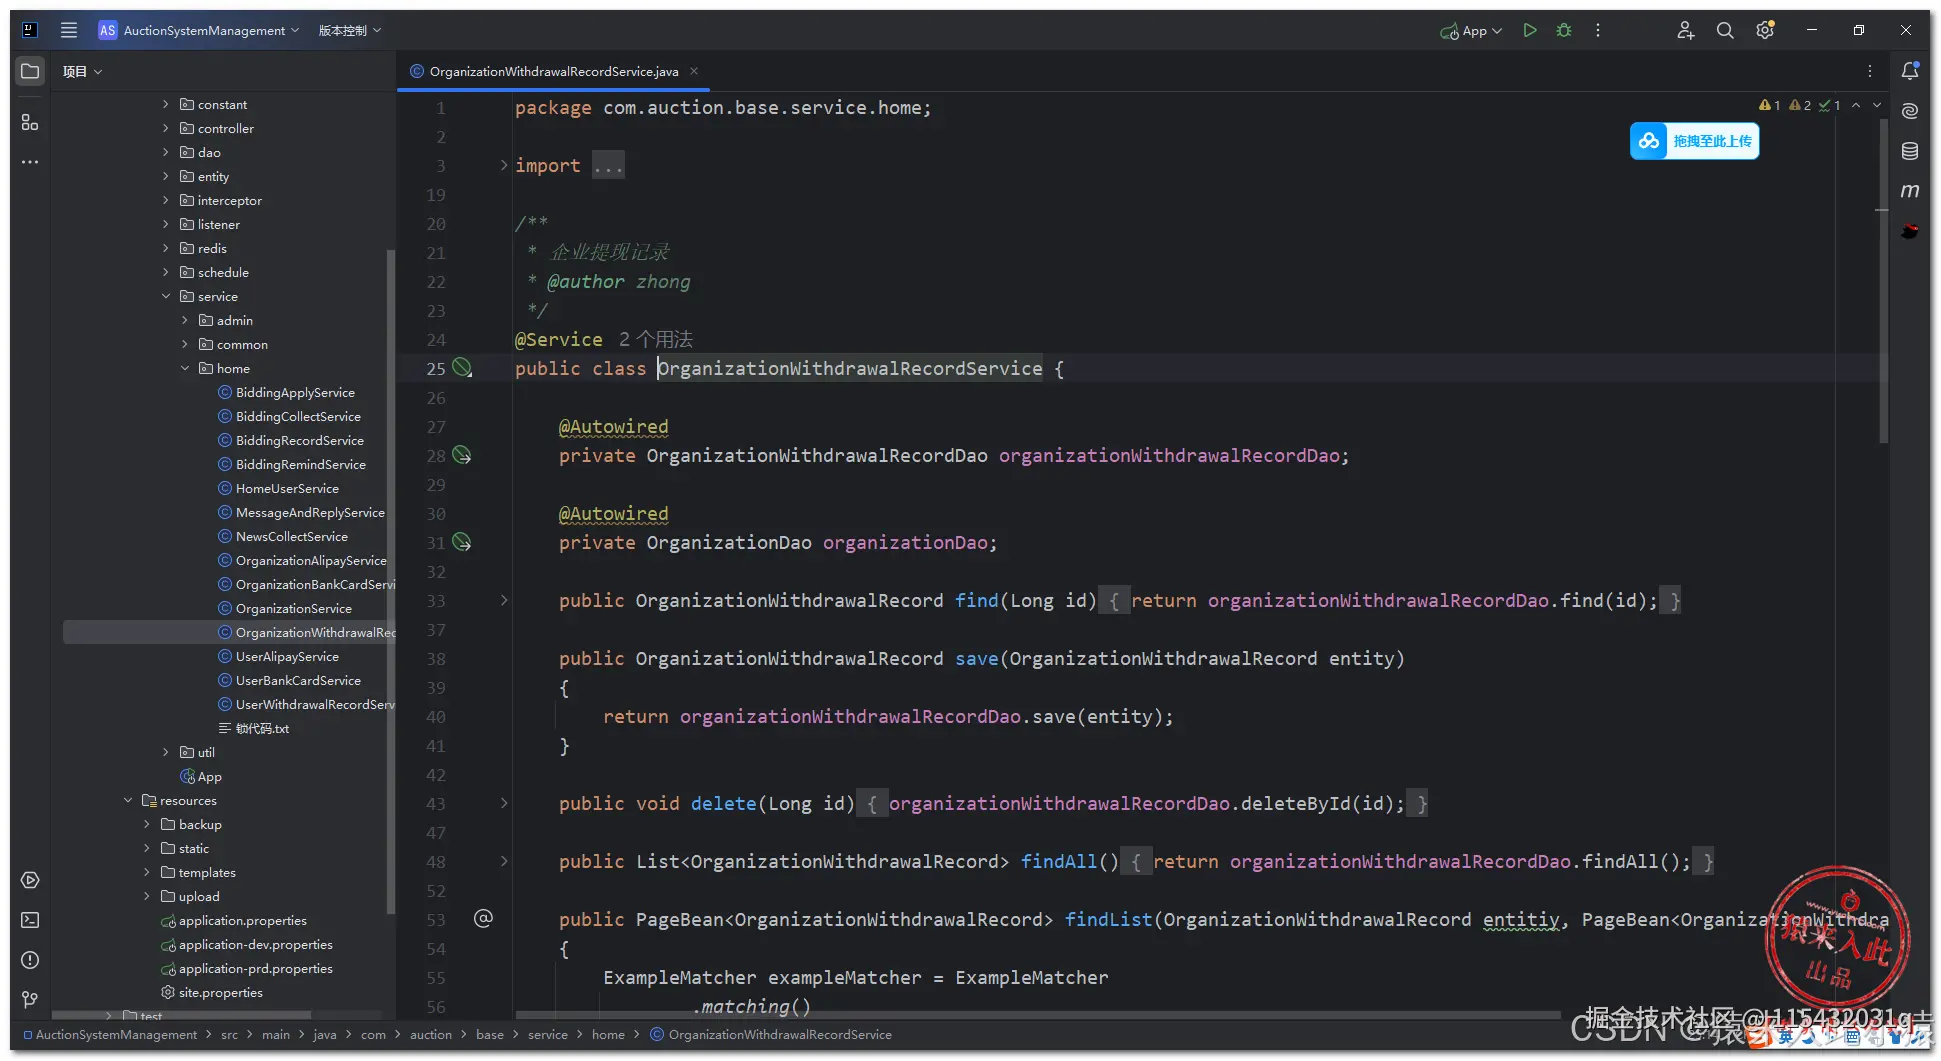Open the Services tool window
The height and width of the screenshot is (1061, 1941).
30,880
